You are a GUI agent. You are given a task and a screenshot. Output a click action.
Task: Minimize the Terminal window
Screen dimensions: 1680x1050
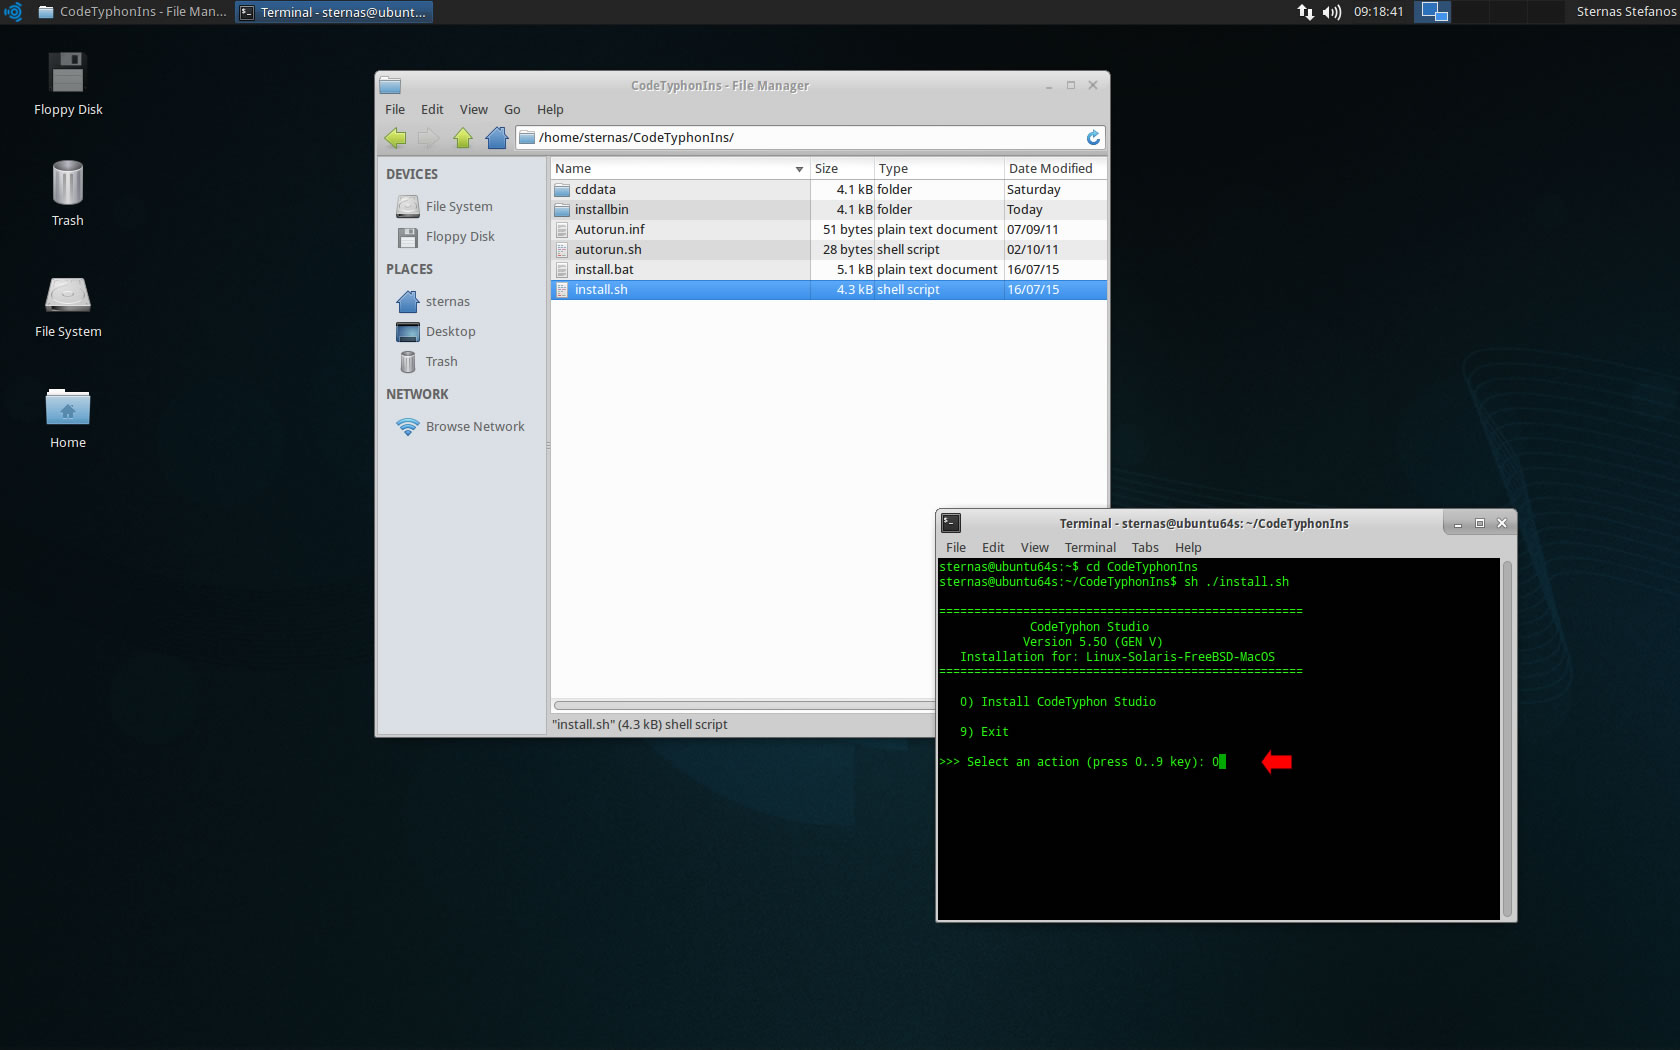pyautogui.click(x=1458, y=523)
